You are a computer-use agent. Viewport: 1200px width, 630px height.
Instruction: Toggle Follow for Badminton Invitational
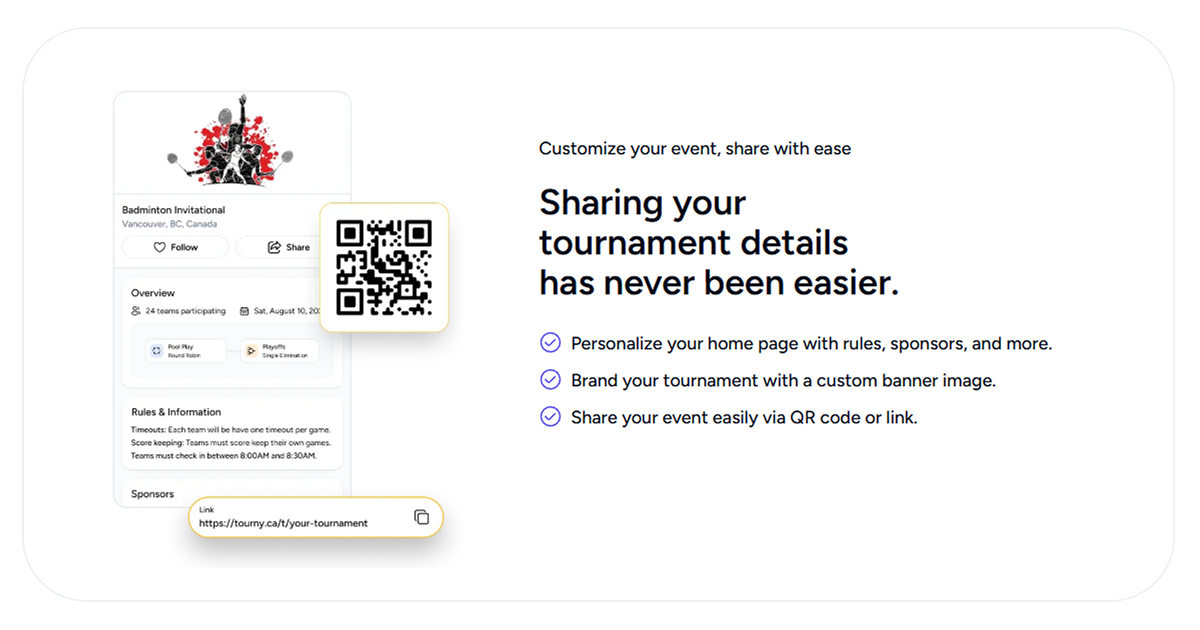175,247
